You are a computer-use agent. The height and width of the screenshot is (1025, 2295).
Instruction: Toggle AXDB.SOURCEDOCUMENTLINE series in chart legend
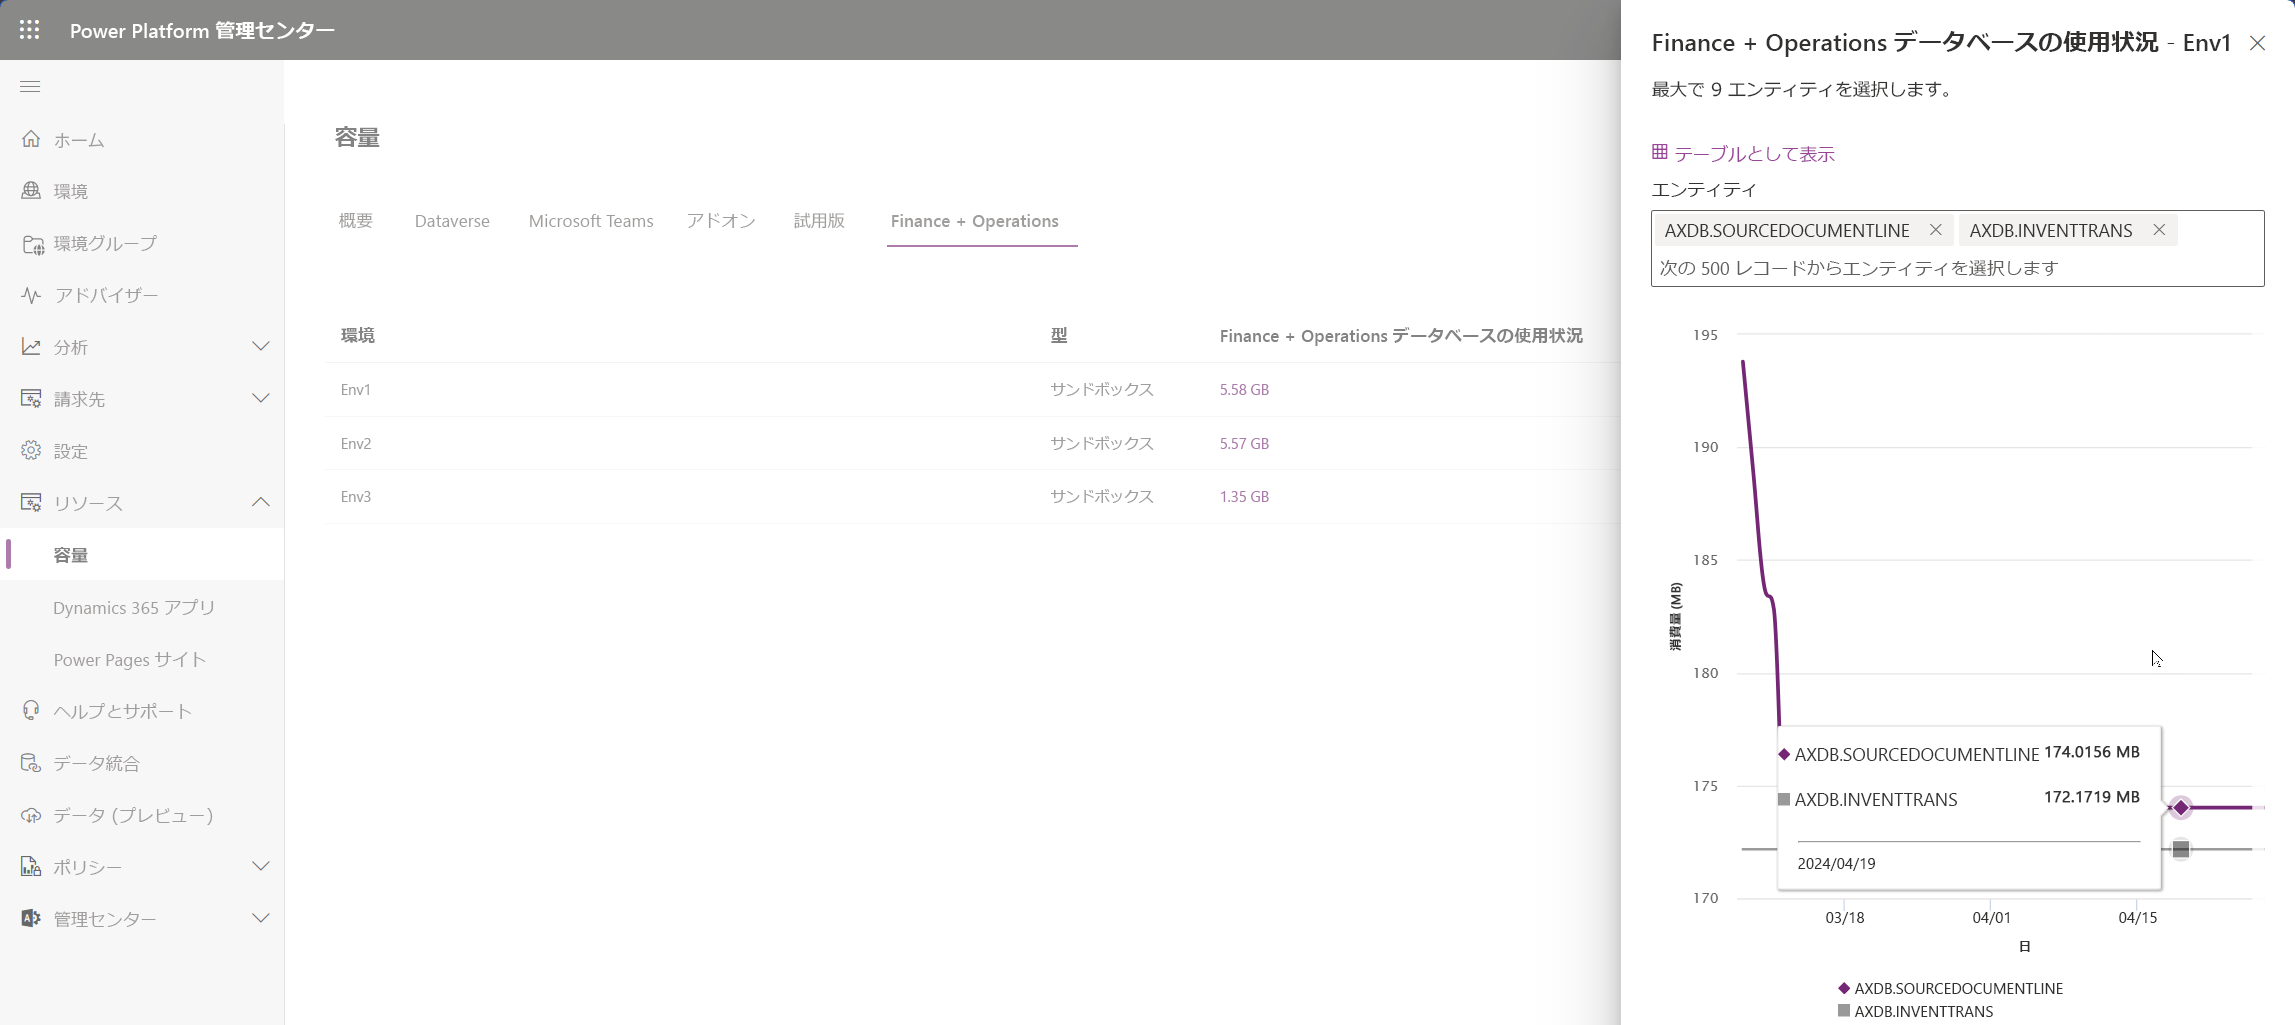coord(1950,988)
